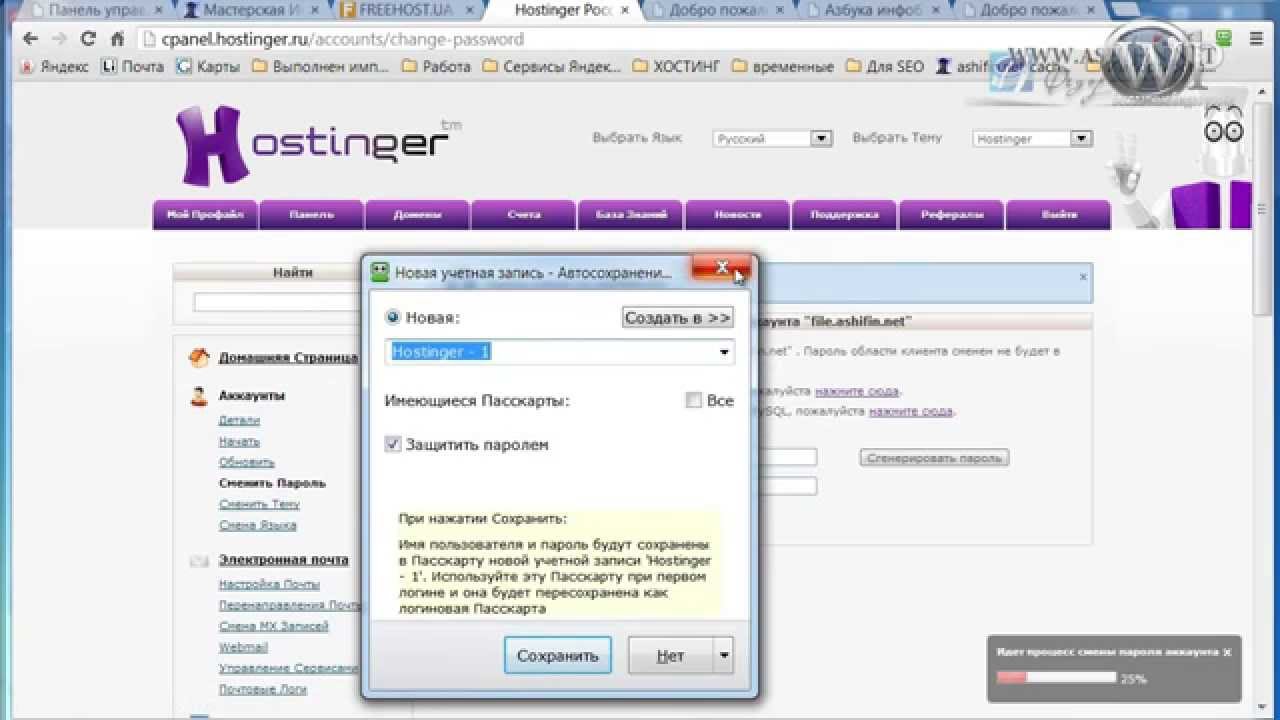Open the Сменить Тему sidebar link

pyautogui.click(x=259, y=504)
